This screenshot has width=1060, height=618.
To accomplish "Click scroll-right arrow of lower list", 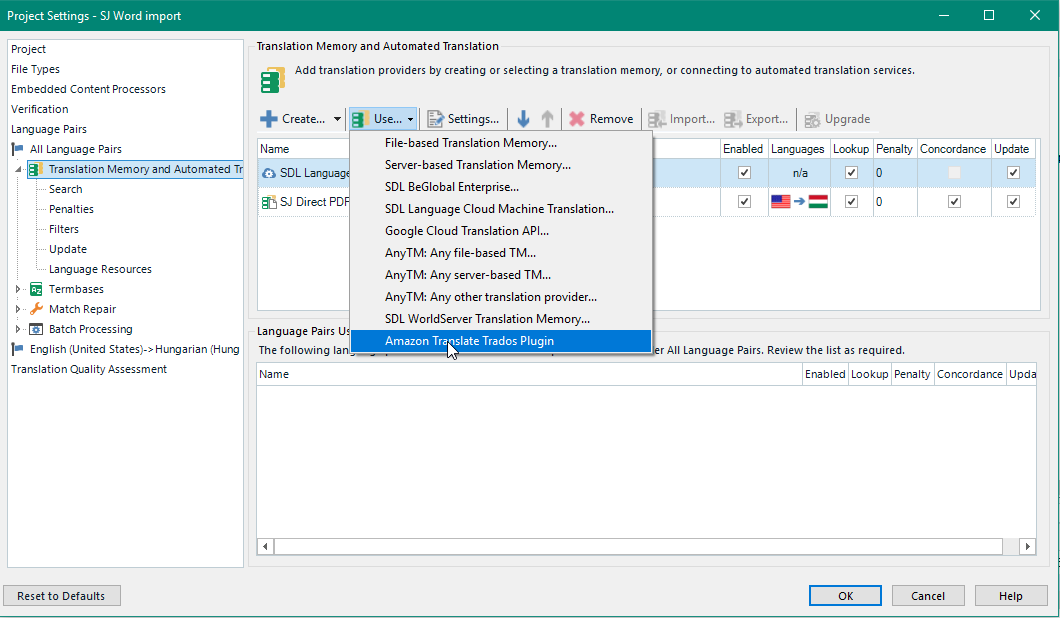I will pyautogui.click(x=1028, y=546).
